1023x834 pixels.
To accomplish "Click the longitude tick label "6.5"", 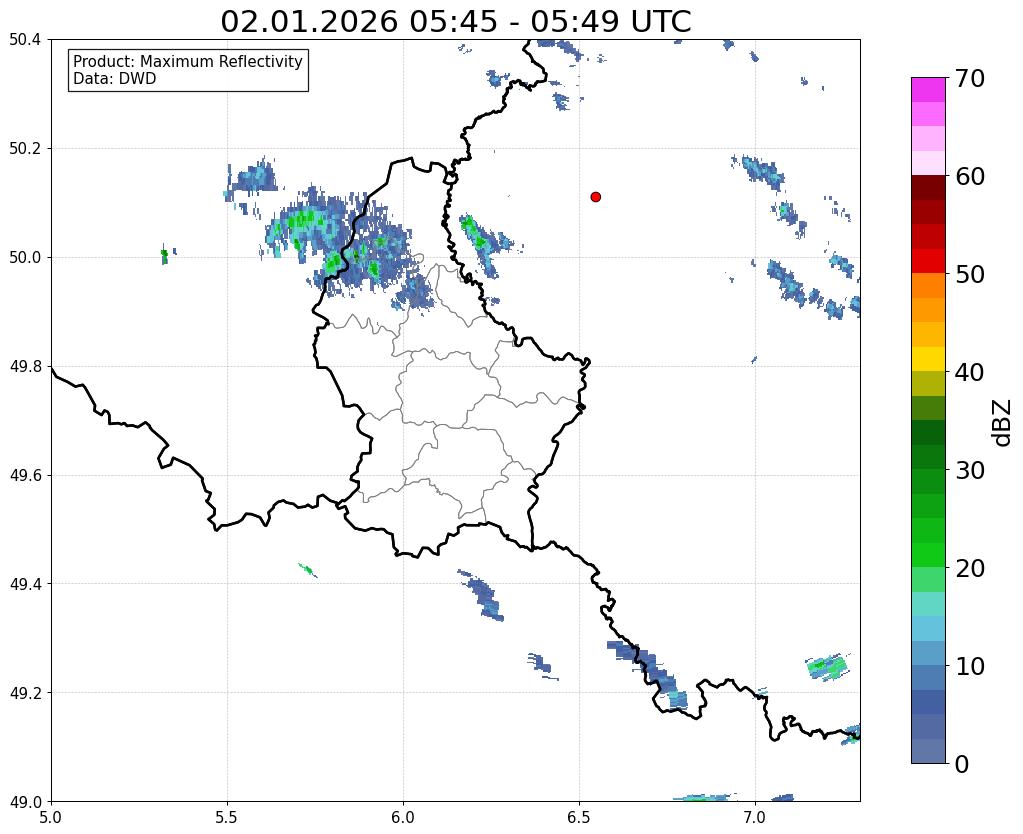I will tap(579, 818).
